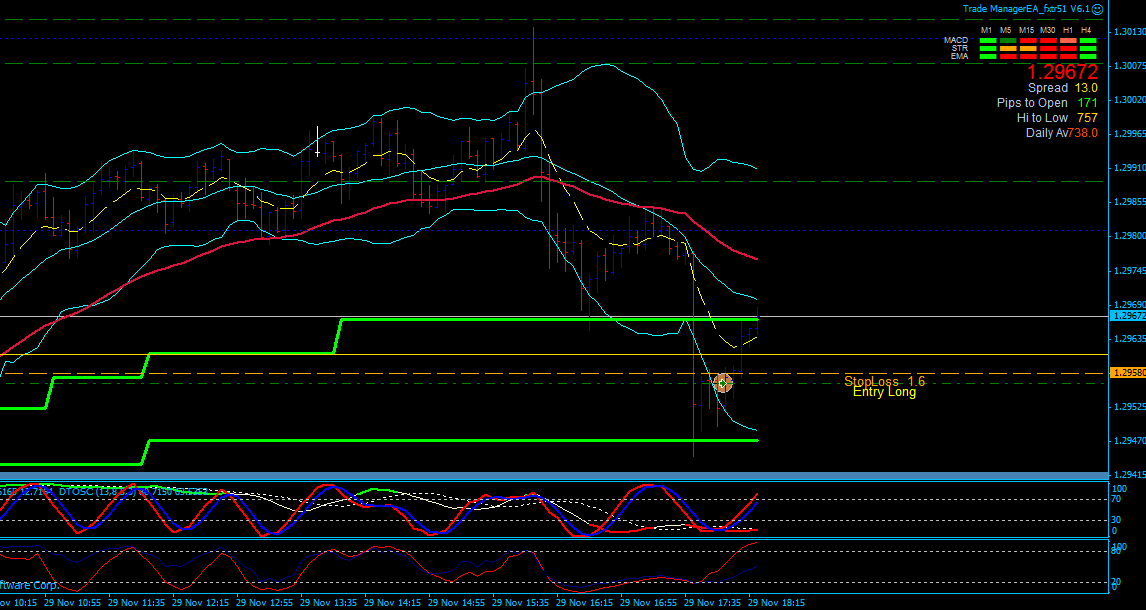Click the smiley icon beside Trade ManagerEA title
This screenshot has width=1146, height=610.
(1097, 10)
